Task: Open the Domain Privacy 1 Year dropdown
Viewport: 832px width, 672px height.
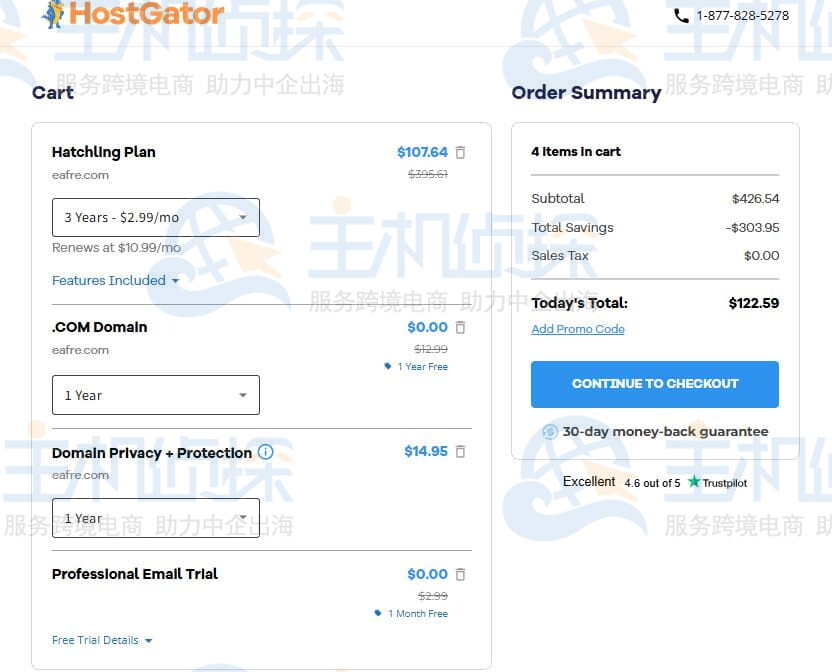Action: 156,518
